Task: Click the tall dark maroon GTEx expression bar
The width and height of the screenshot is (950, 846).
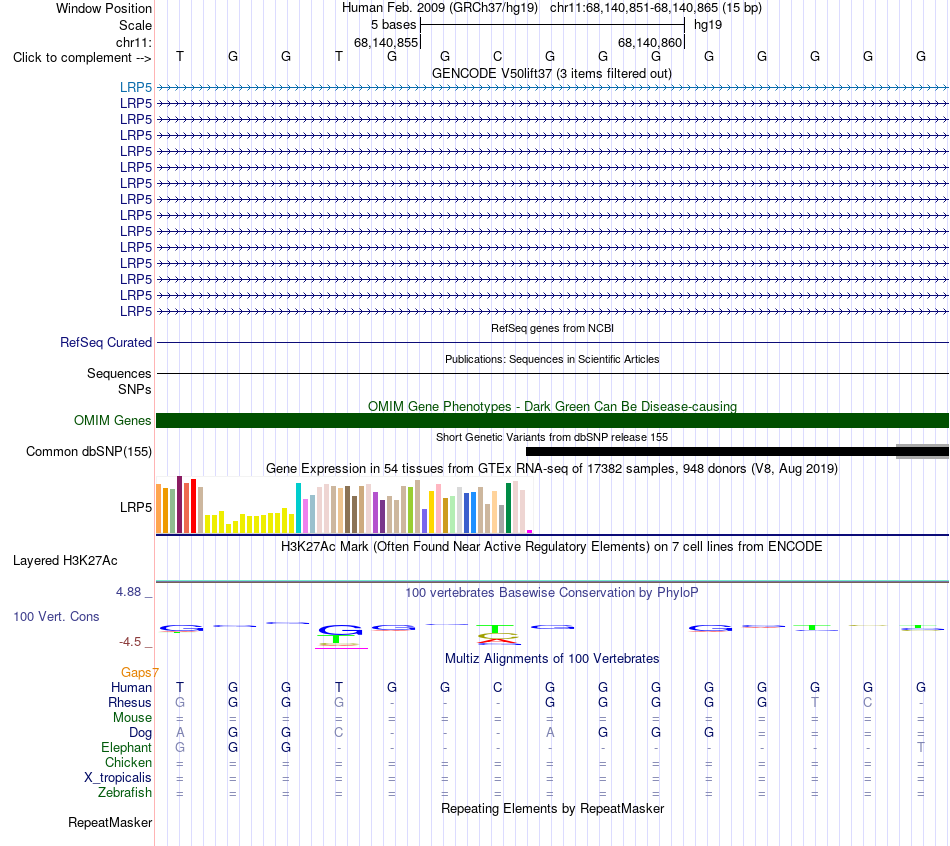Action: tap(179, 504)
